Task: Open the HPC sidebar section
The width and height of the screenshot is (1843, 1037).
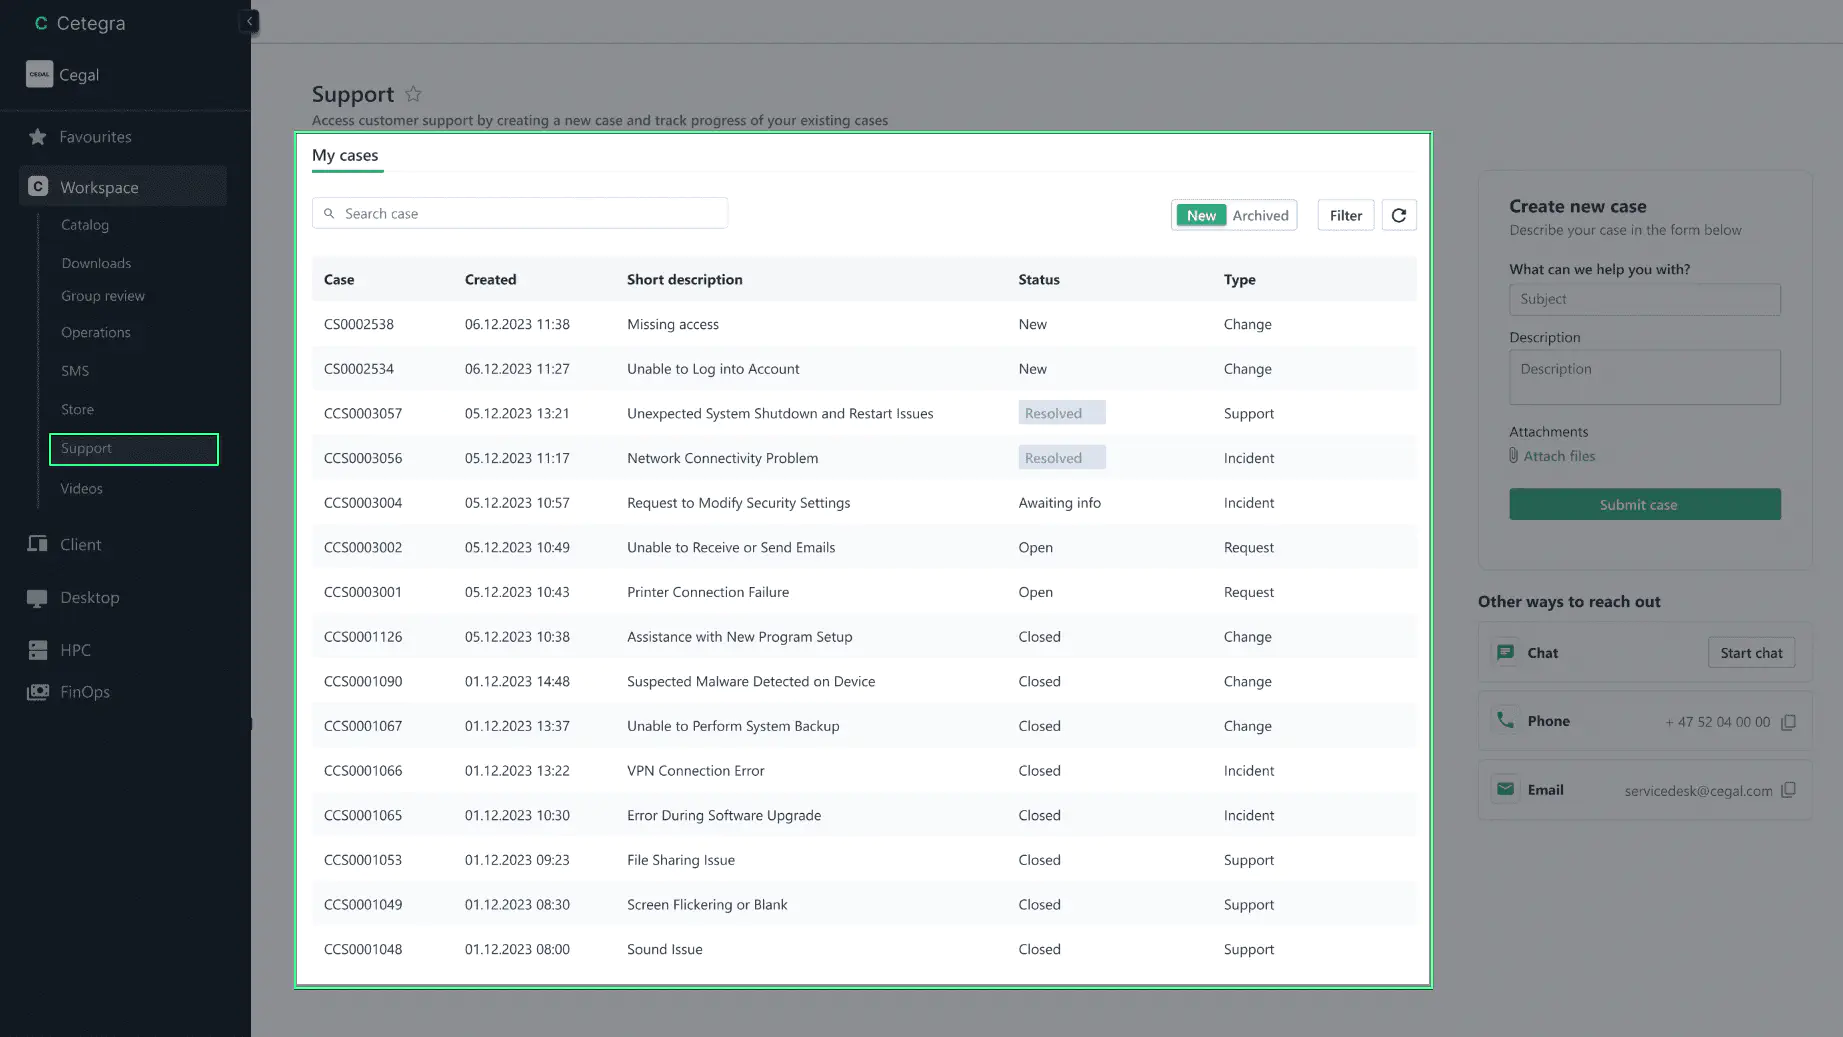Action: pyautogui.click(x=75, y=650)
